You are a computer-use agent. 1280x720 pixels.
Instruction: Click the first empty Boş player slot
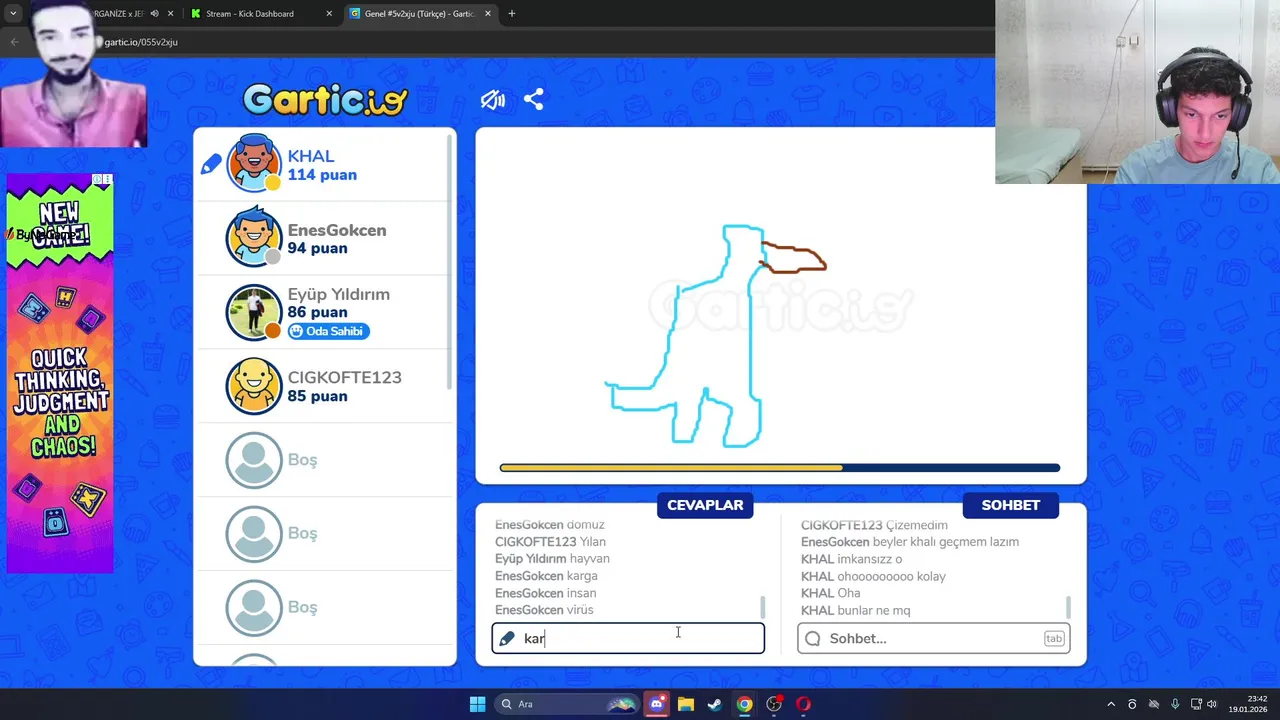(254, 460)
